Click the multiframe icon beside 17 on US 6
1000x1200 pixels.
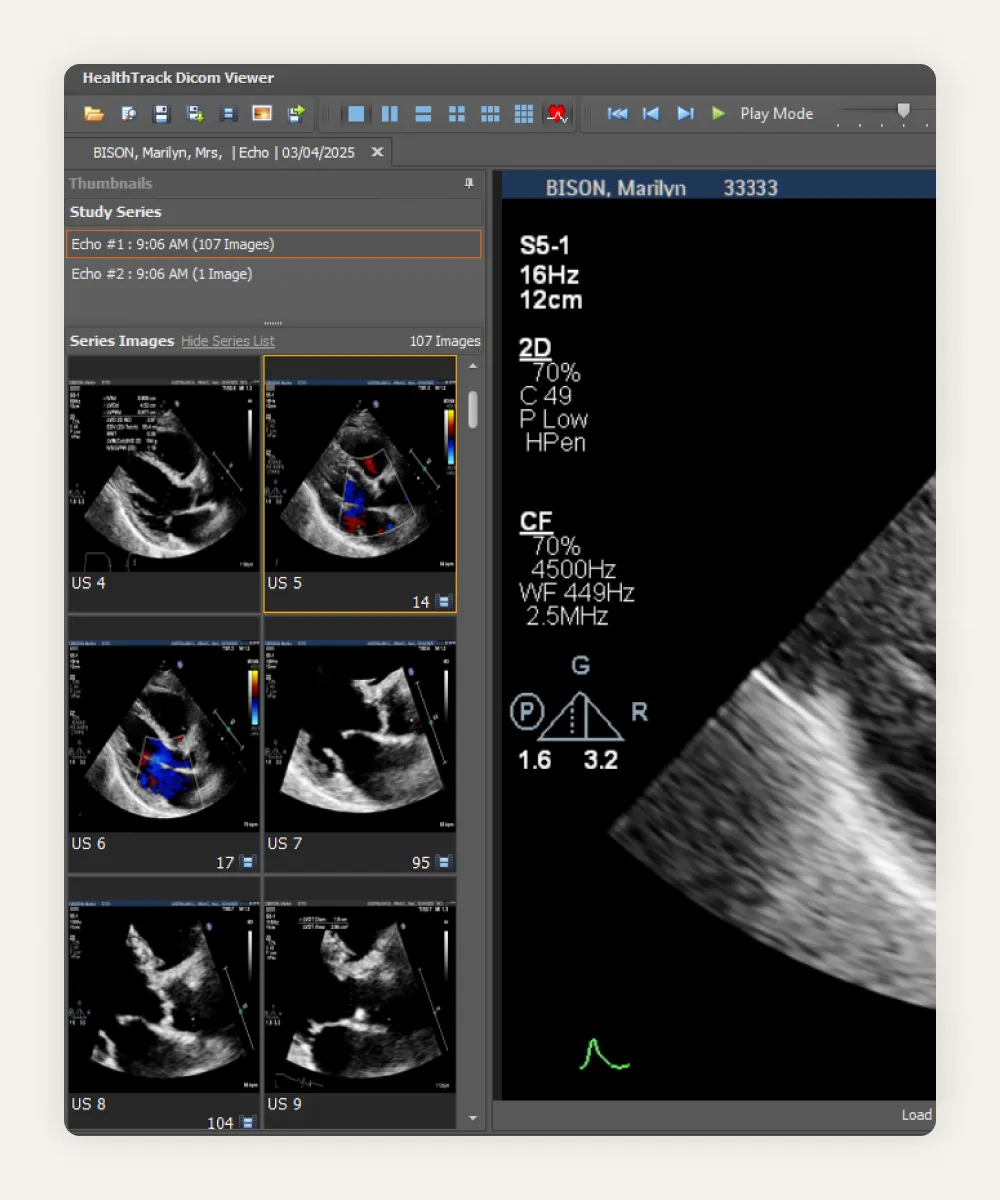[x=248, y=862]
